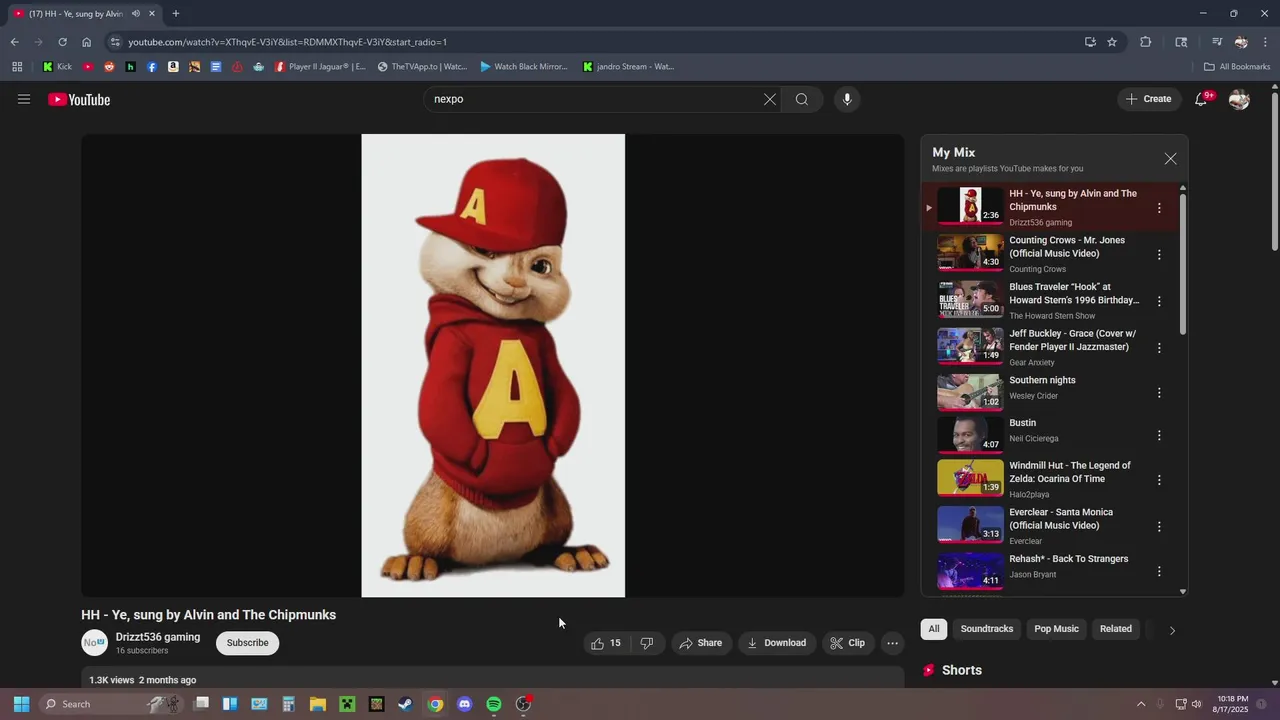
Task: Click Drizzt536 gaming channel avatar
Action: (95, 643)
